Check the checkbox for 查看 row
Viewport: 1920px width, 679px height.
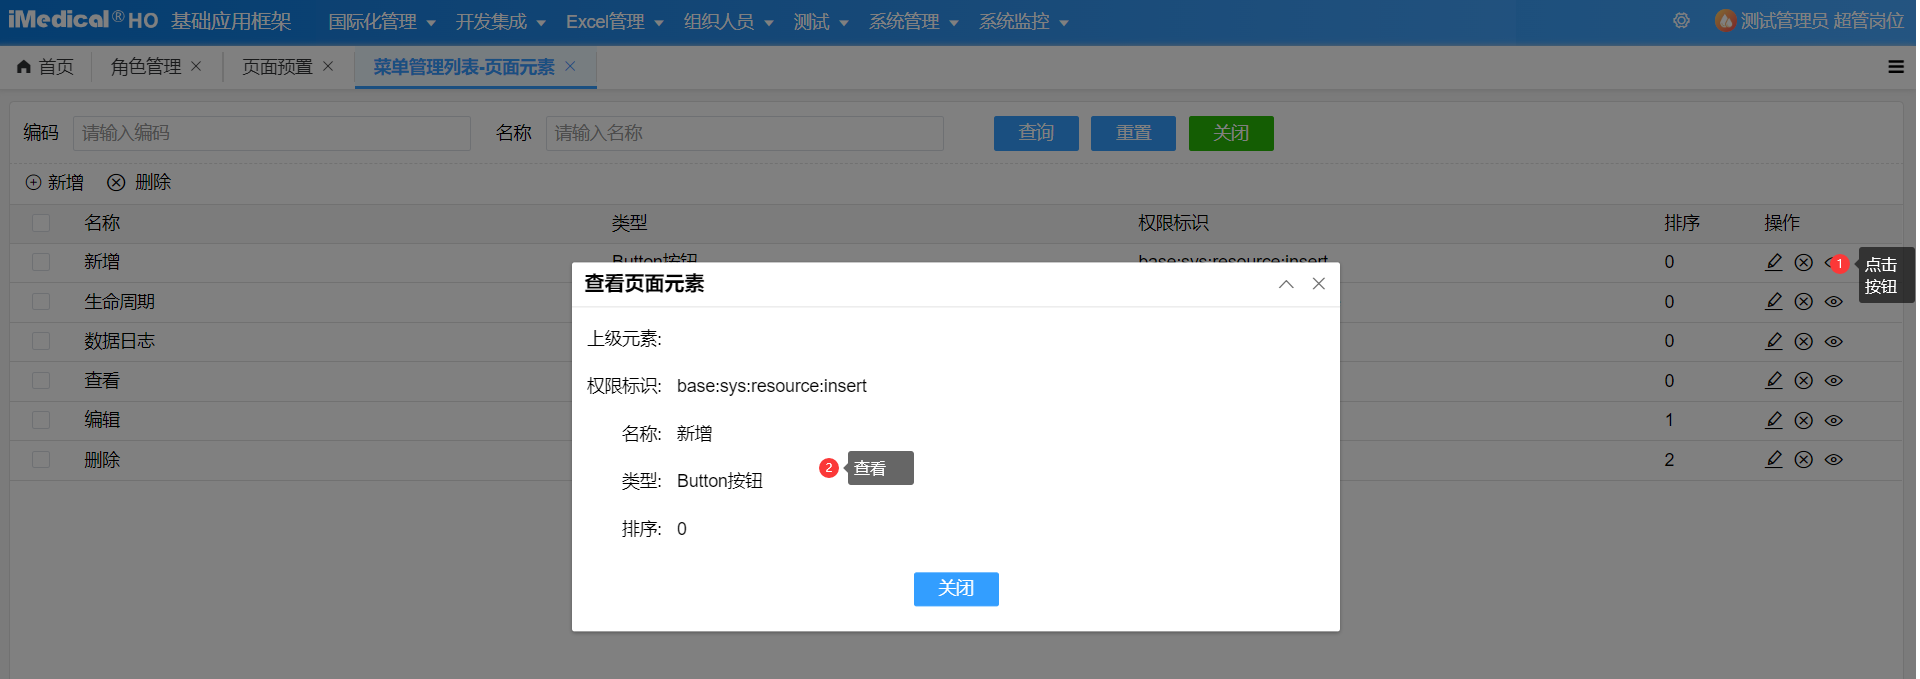tap(41, 380)
